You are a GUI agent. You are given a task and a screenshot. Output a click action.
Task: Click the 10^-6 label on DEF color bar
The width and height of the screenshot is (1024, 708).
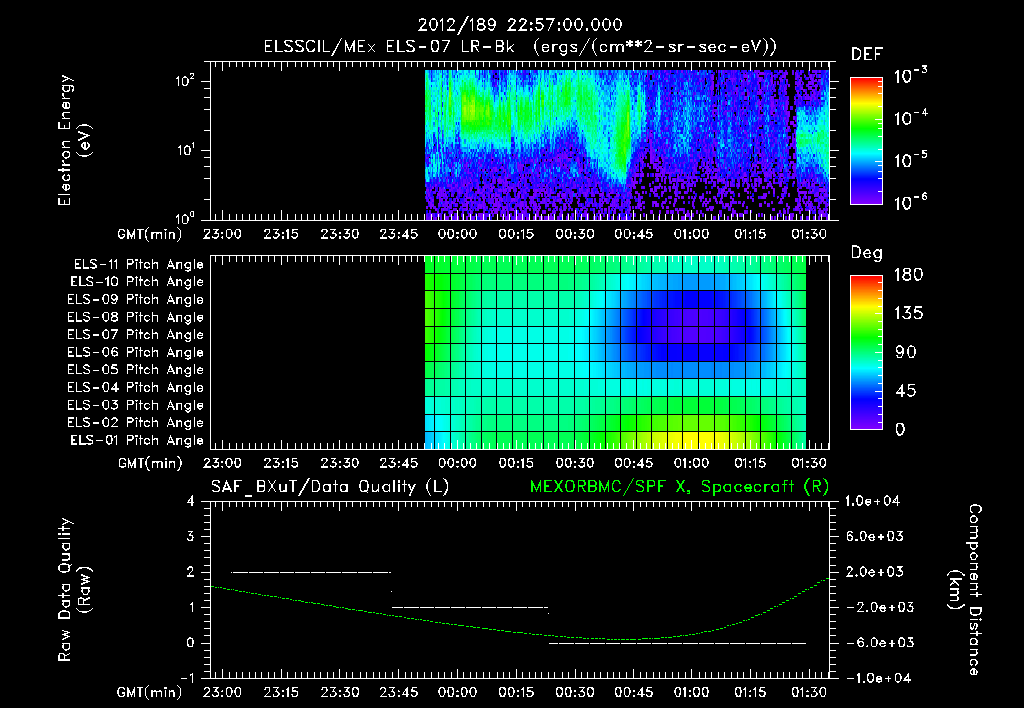[910, 202]
